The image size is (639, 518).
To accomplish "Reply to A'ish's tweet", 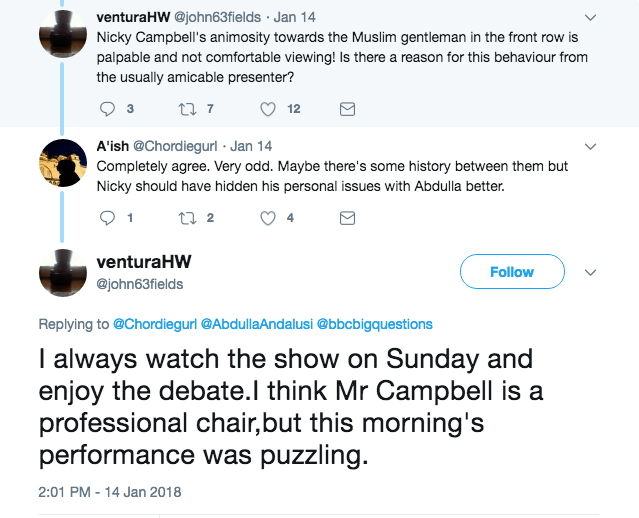I will point(110,217).
